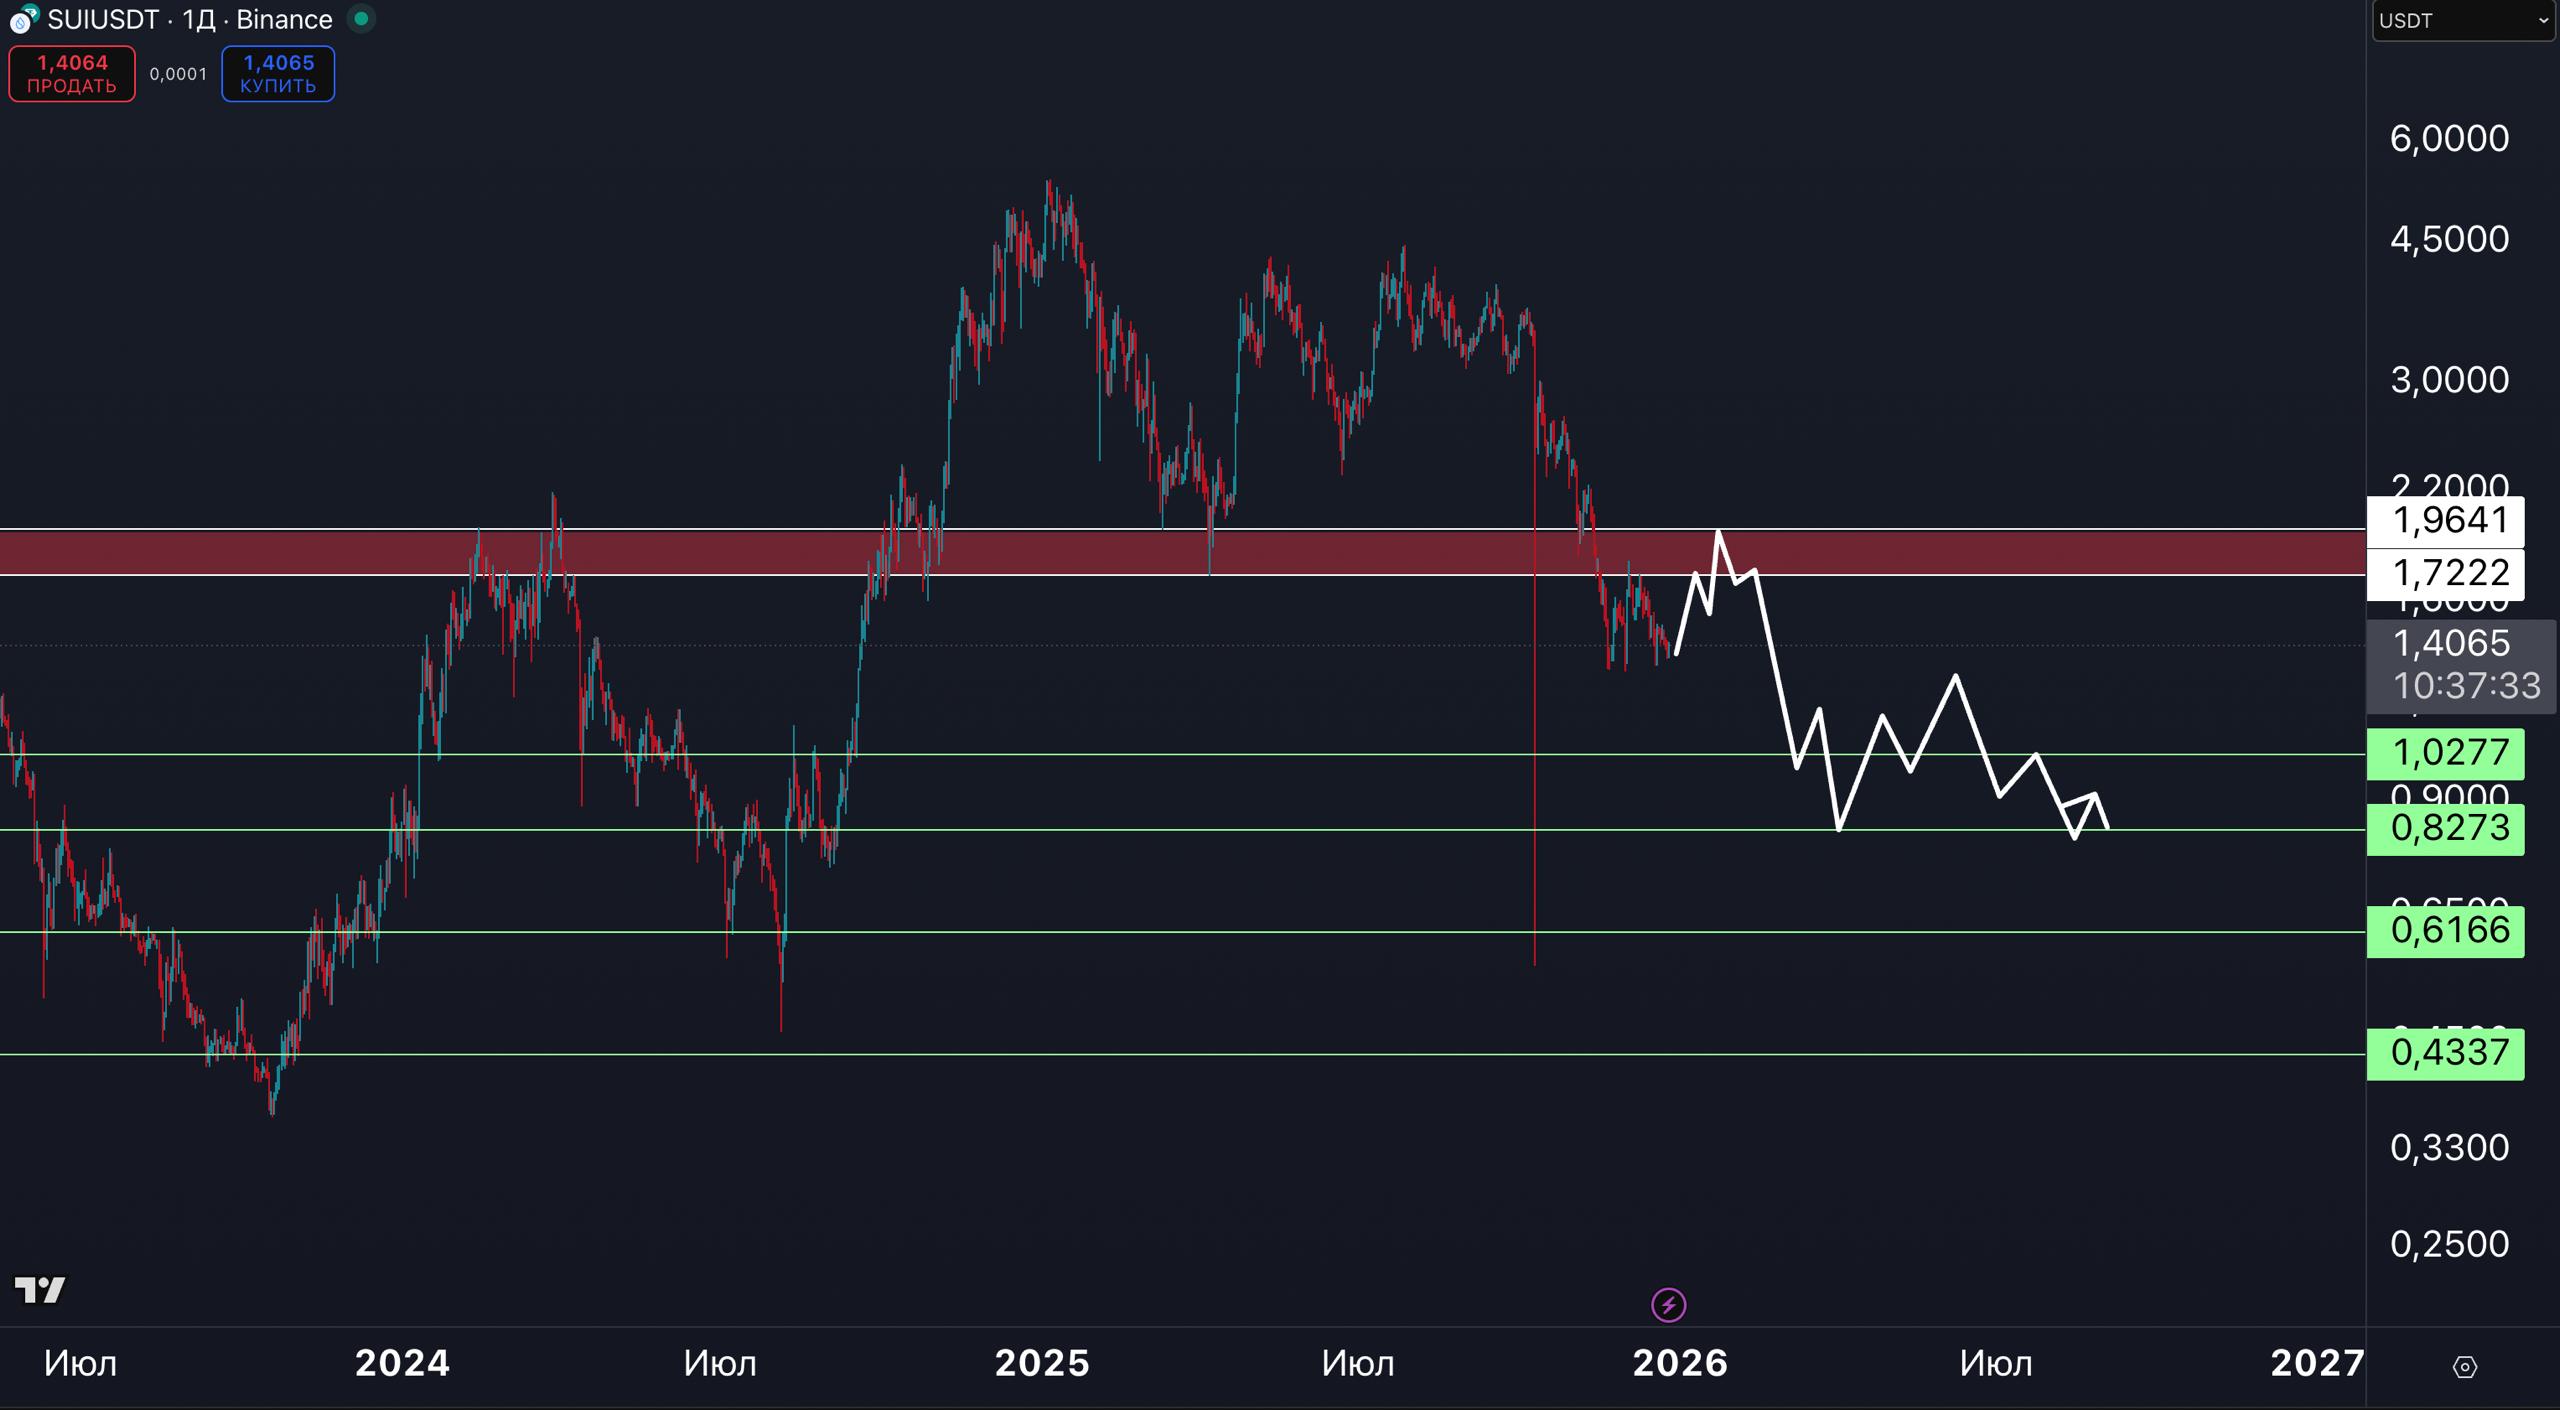Image resolution: width=2560 pixels, height=1410 pixels.
Task: Click the TradingView logo
Action: pyautogui.click(x=40, y=1290)
